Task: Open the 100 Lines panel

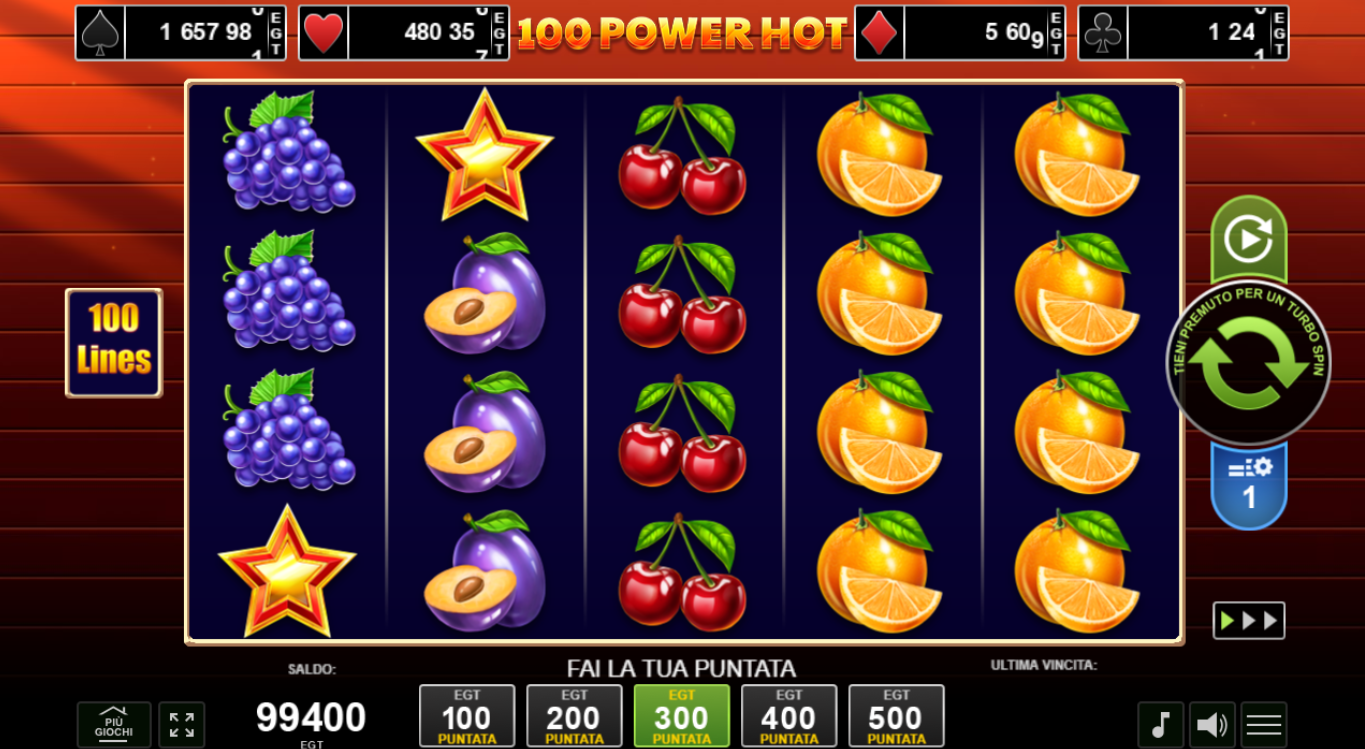Action: [x=114, y=343]
